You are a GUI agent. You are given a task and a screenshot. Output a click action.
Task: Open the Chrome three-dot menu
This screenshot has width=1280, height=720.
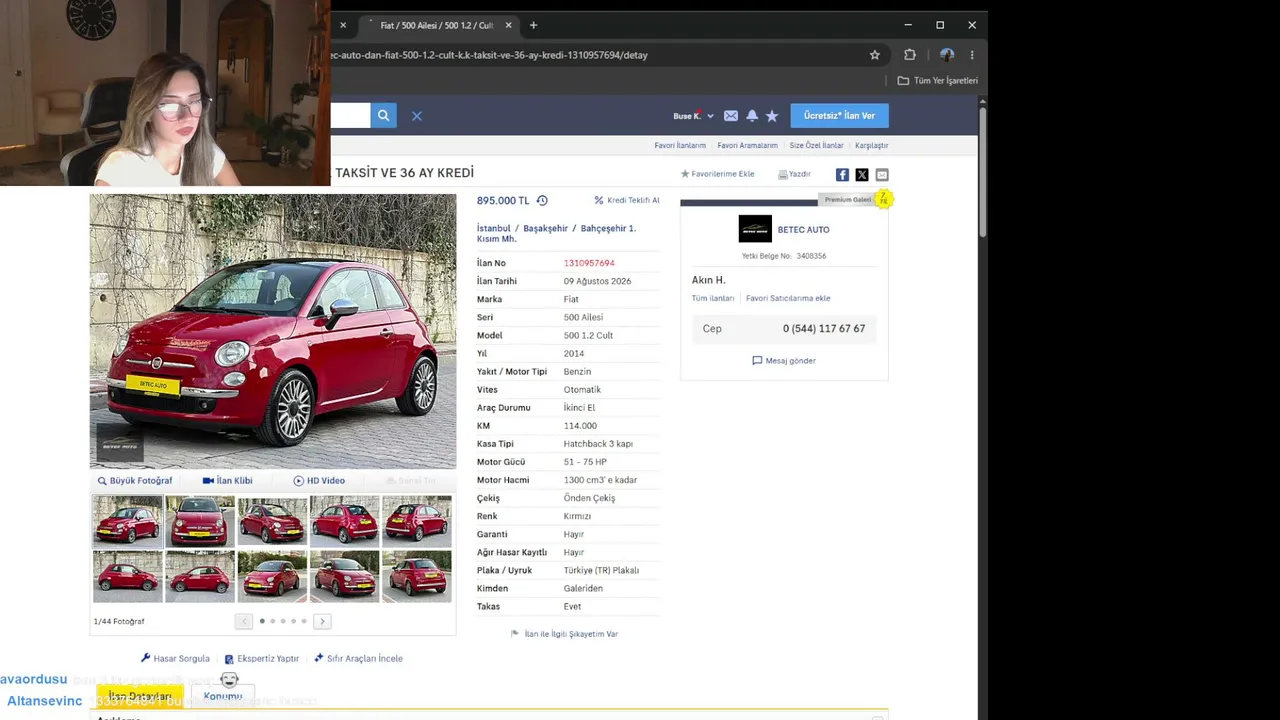pyautogui.click(x=972, y=55)
